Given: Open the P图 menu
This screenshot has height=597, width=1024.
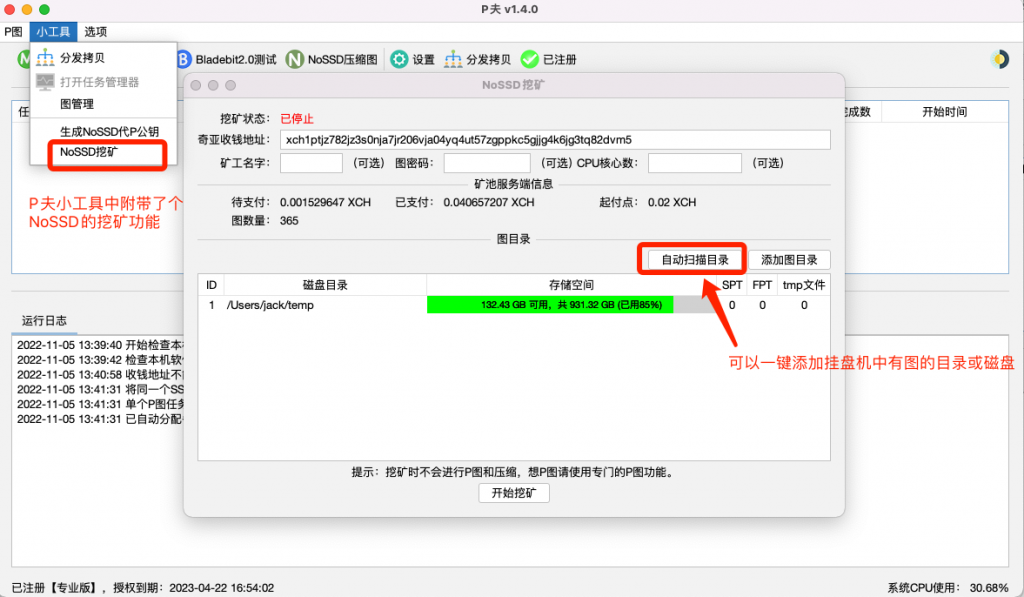Looking at the screenshot, I should [x=14, y=32].
